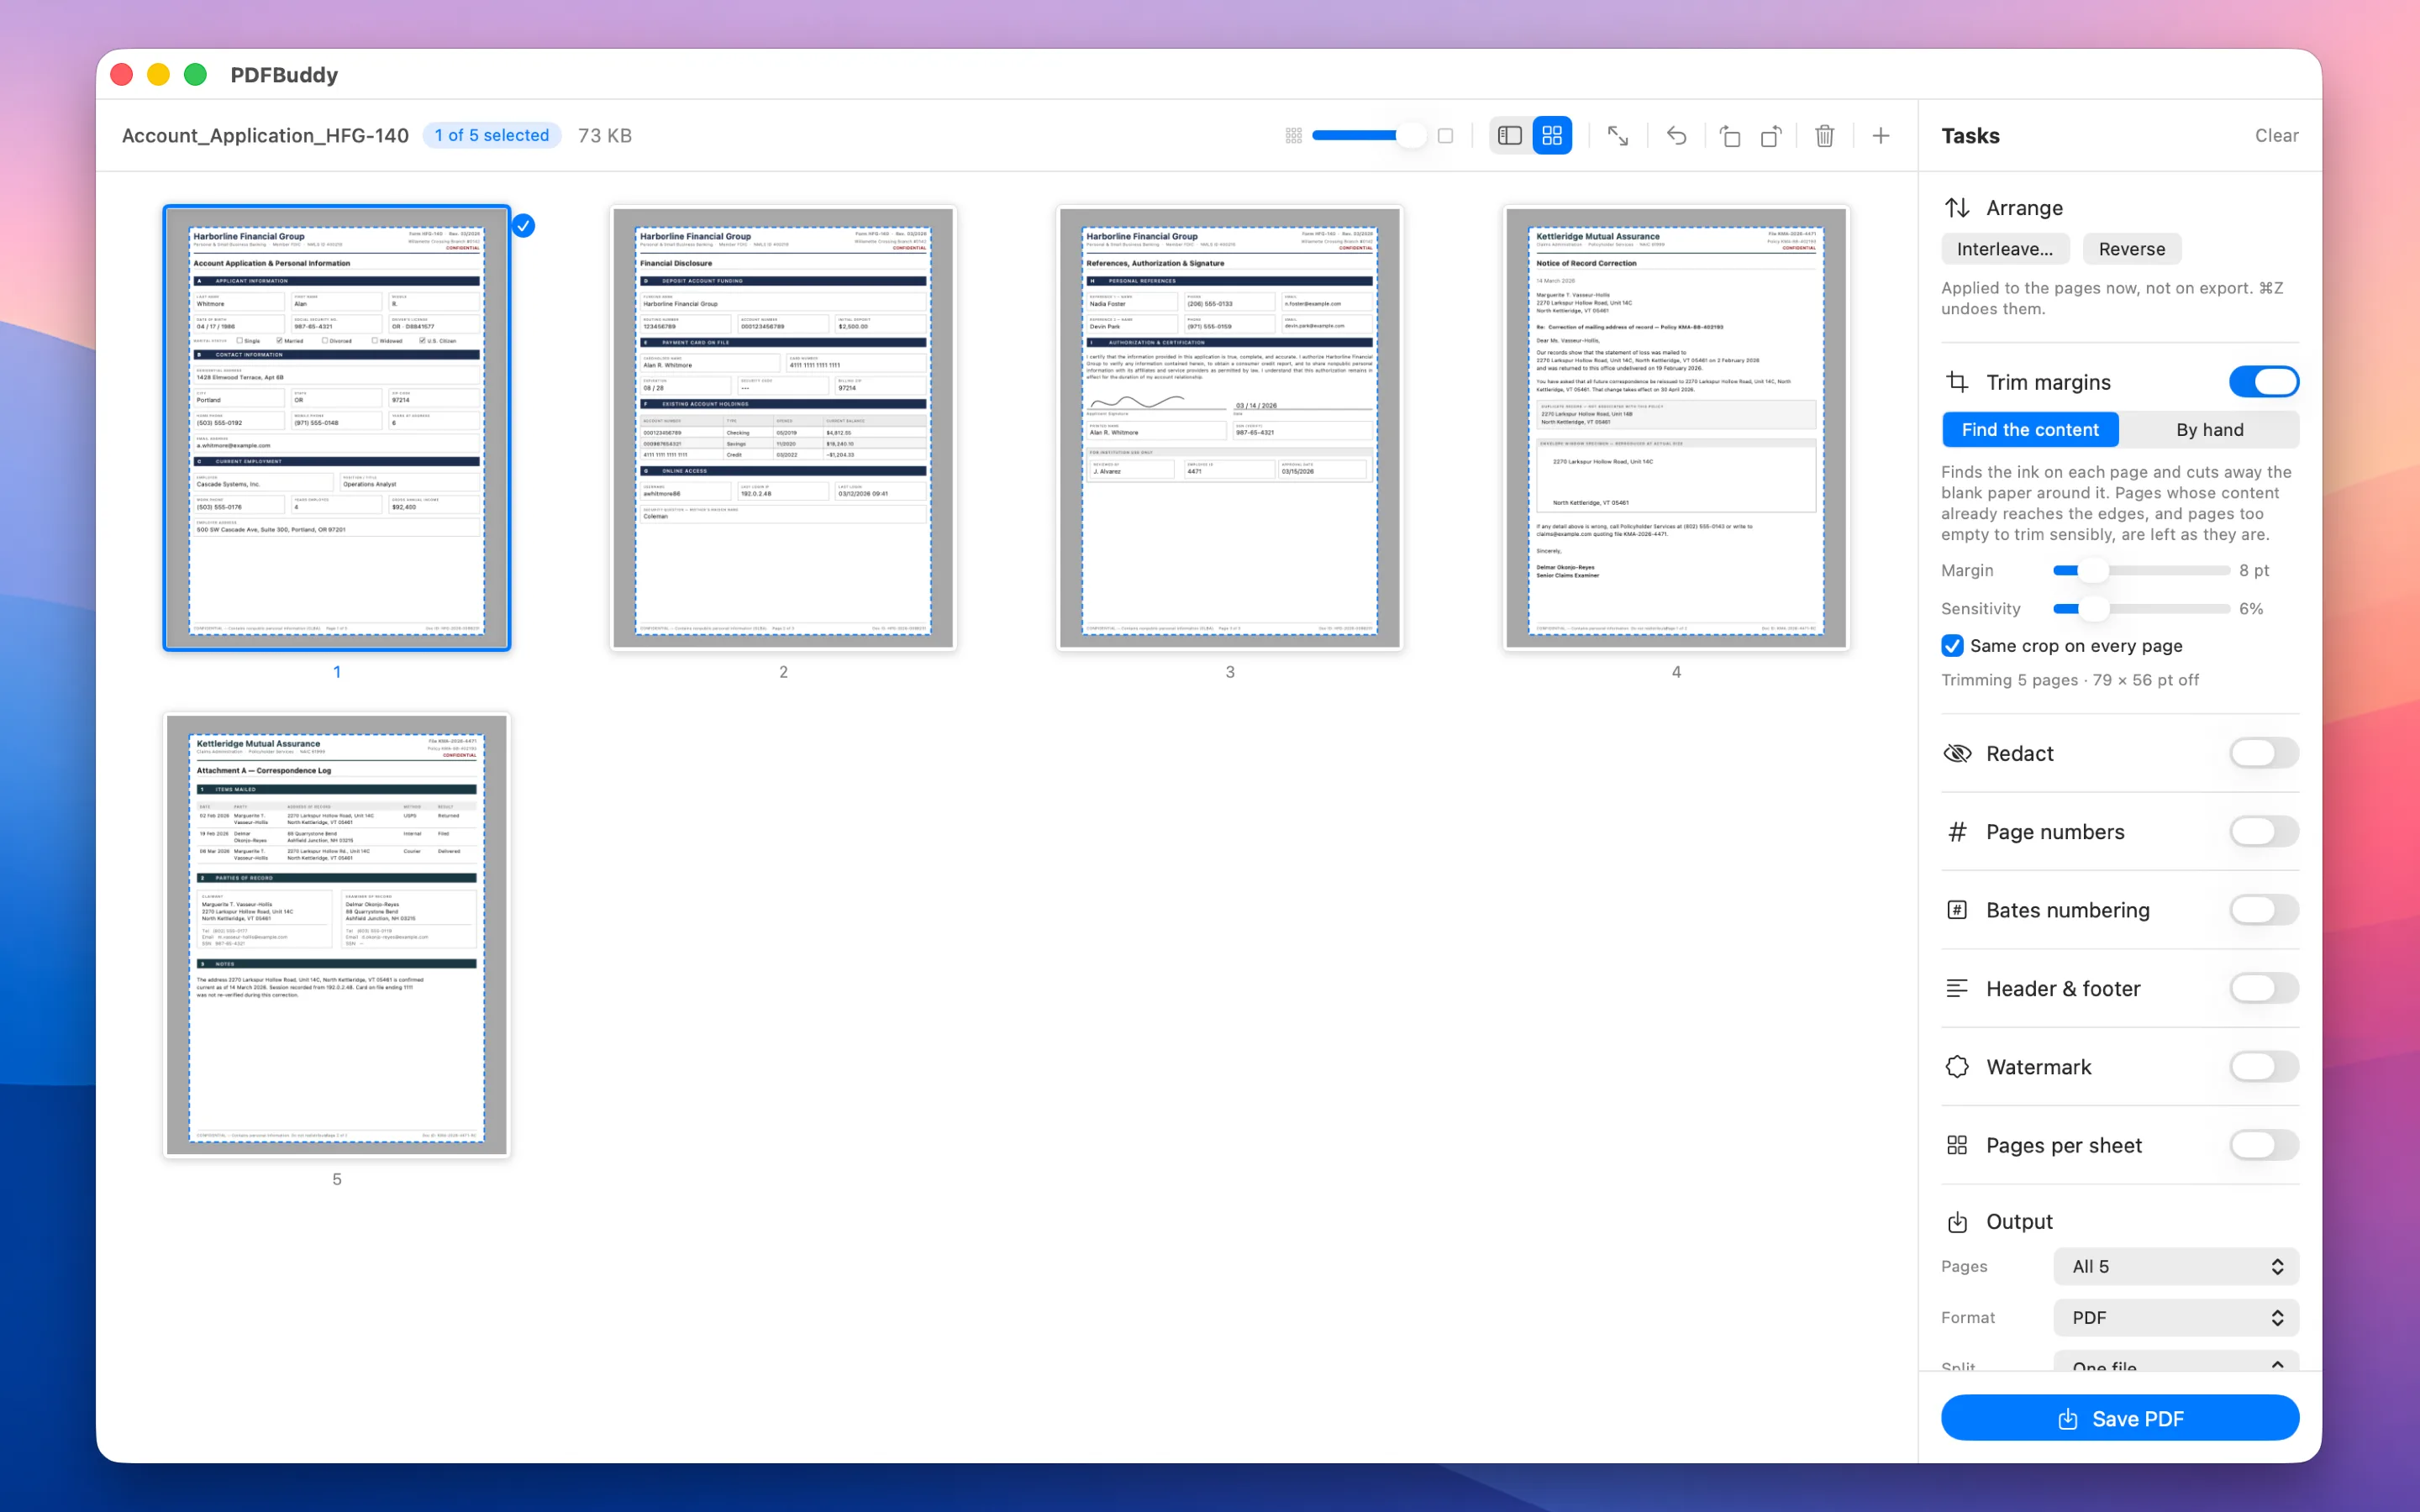Enable the Watermark switch

coord(2263,1067)
